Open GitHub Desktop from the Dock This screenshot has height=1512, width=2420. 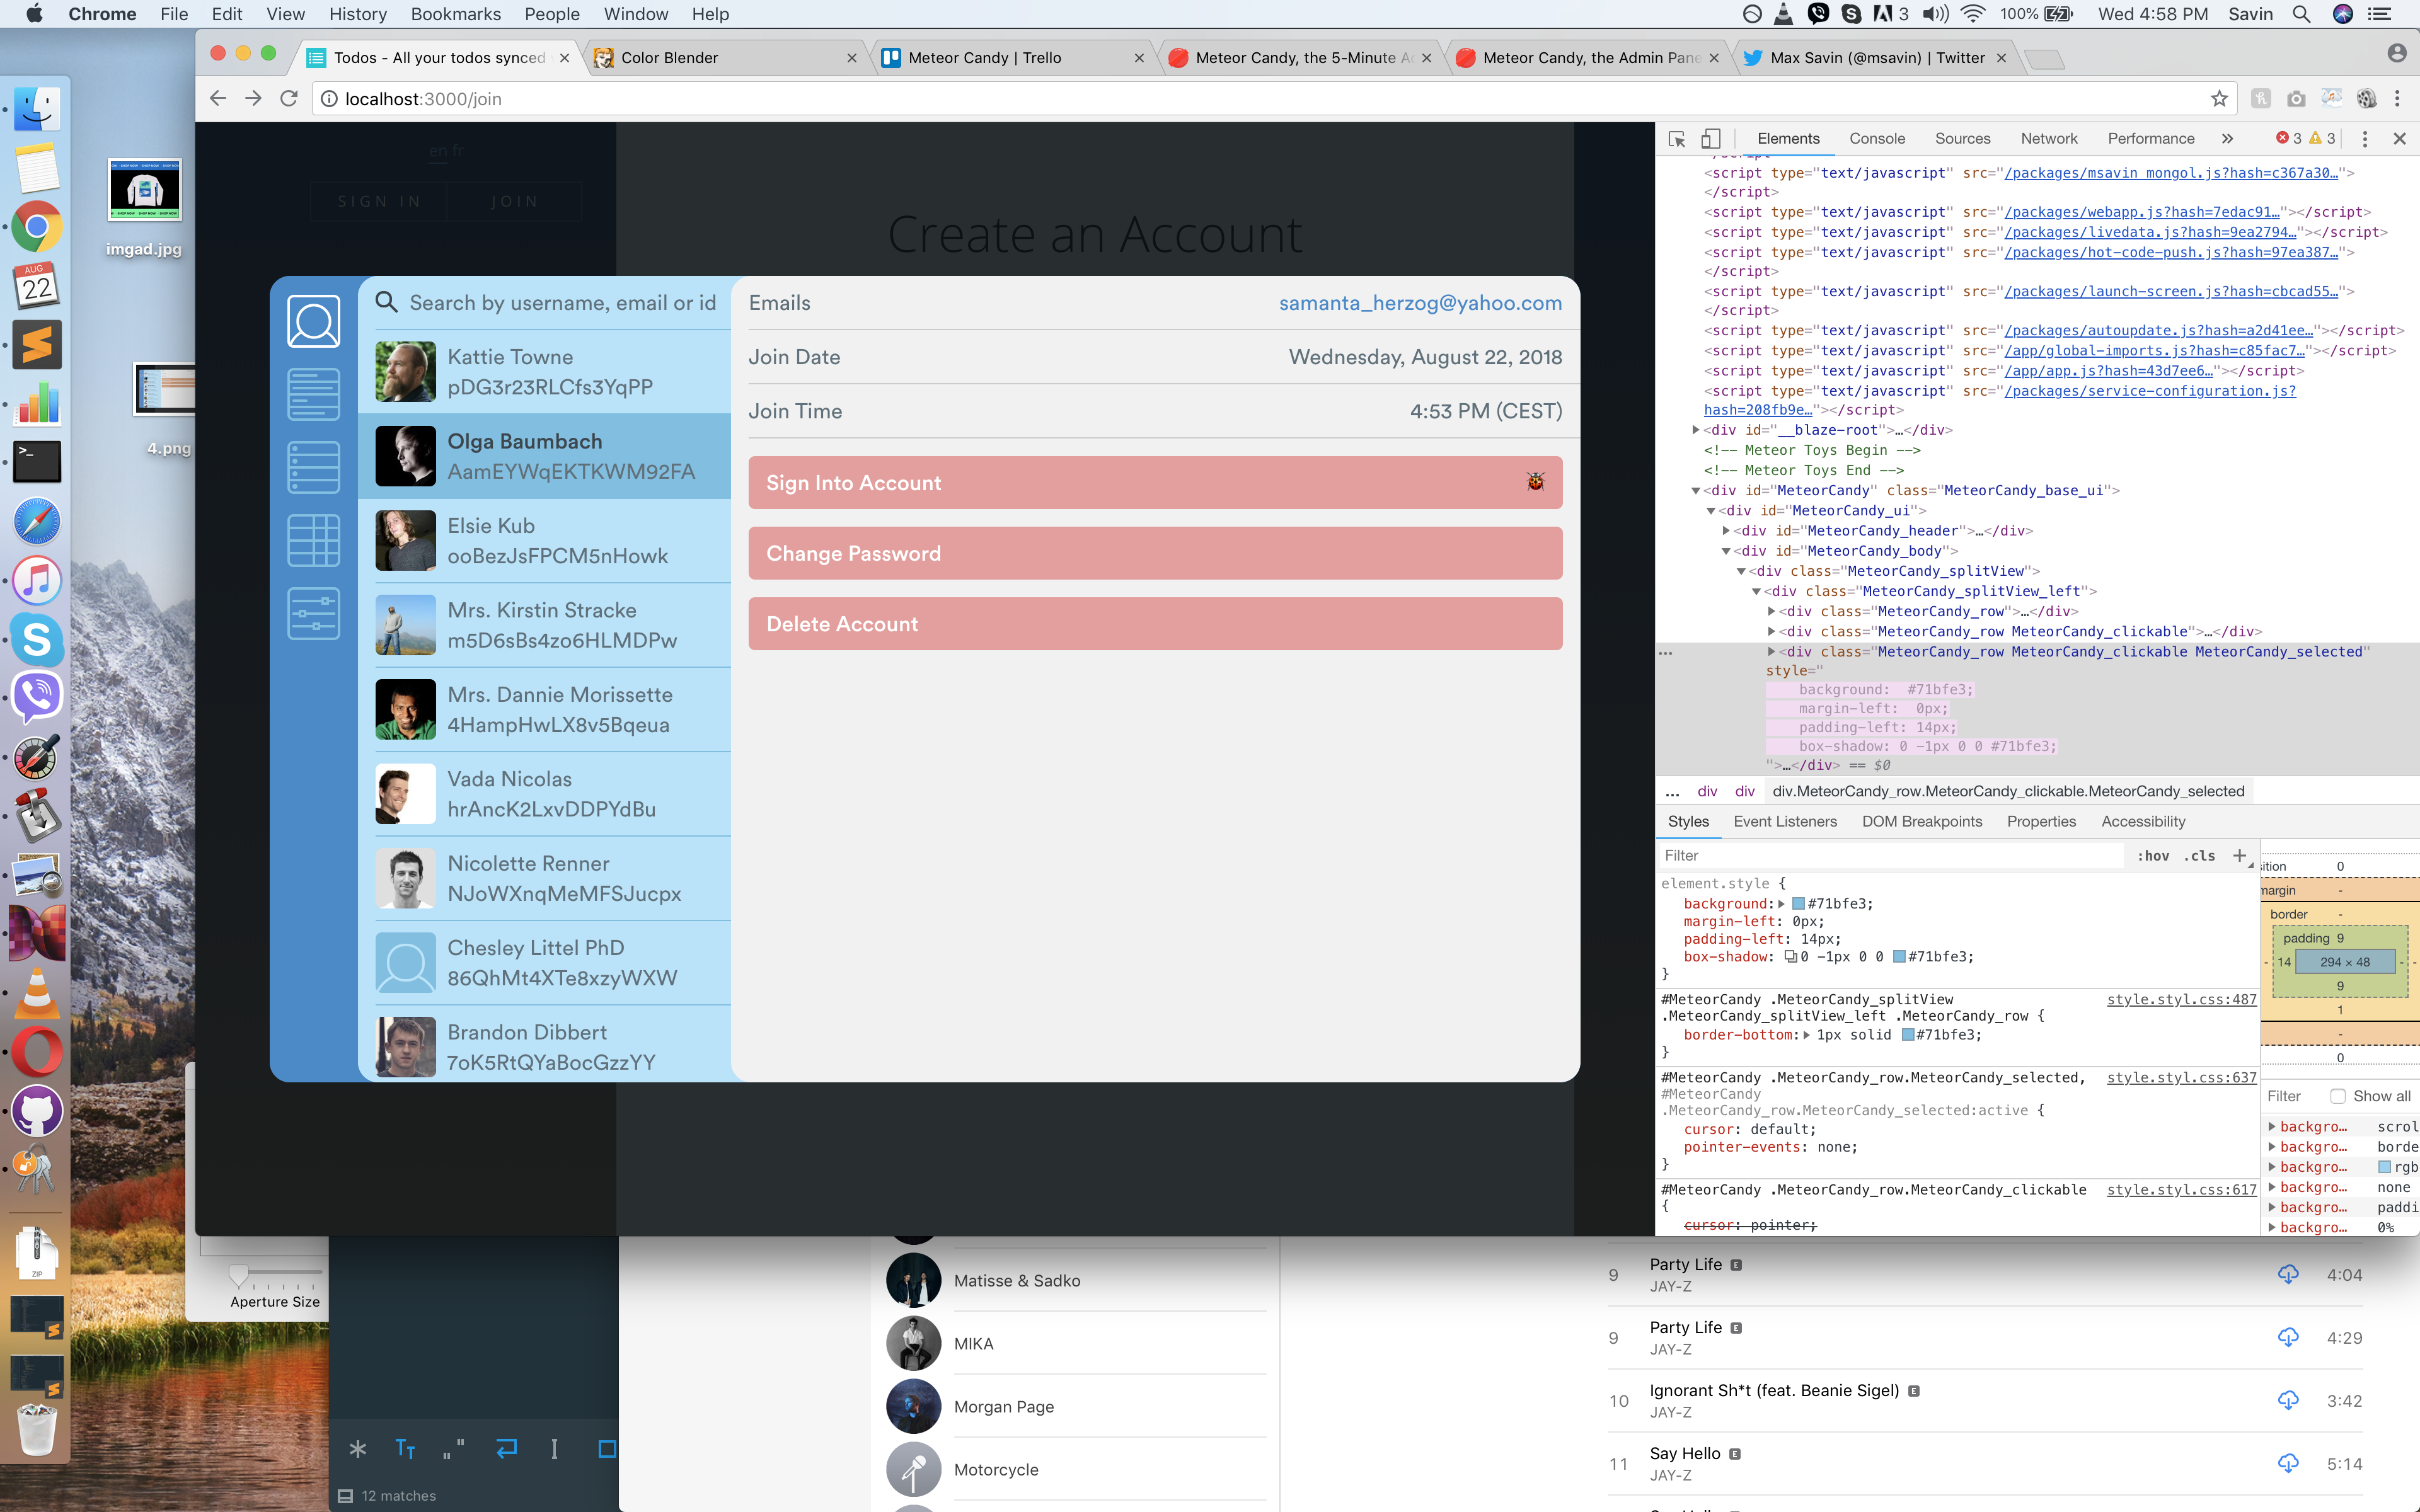[x=37, y=1110]
